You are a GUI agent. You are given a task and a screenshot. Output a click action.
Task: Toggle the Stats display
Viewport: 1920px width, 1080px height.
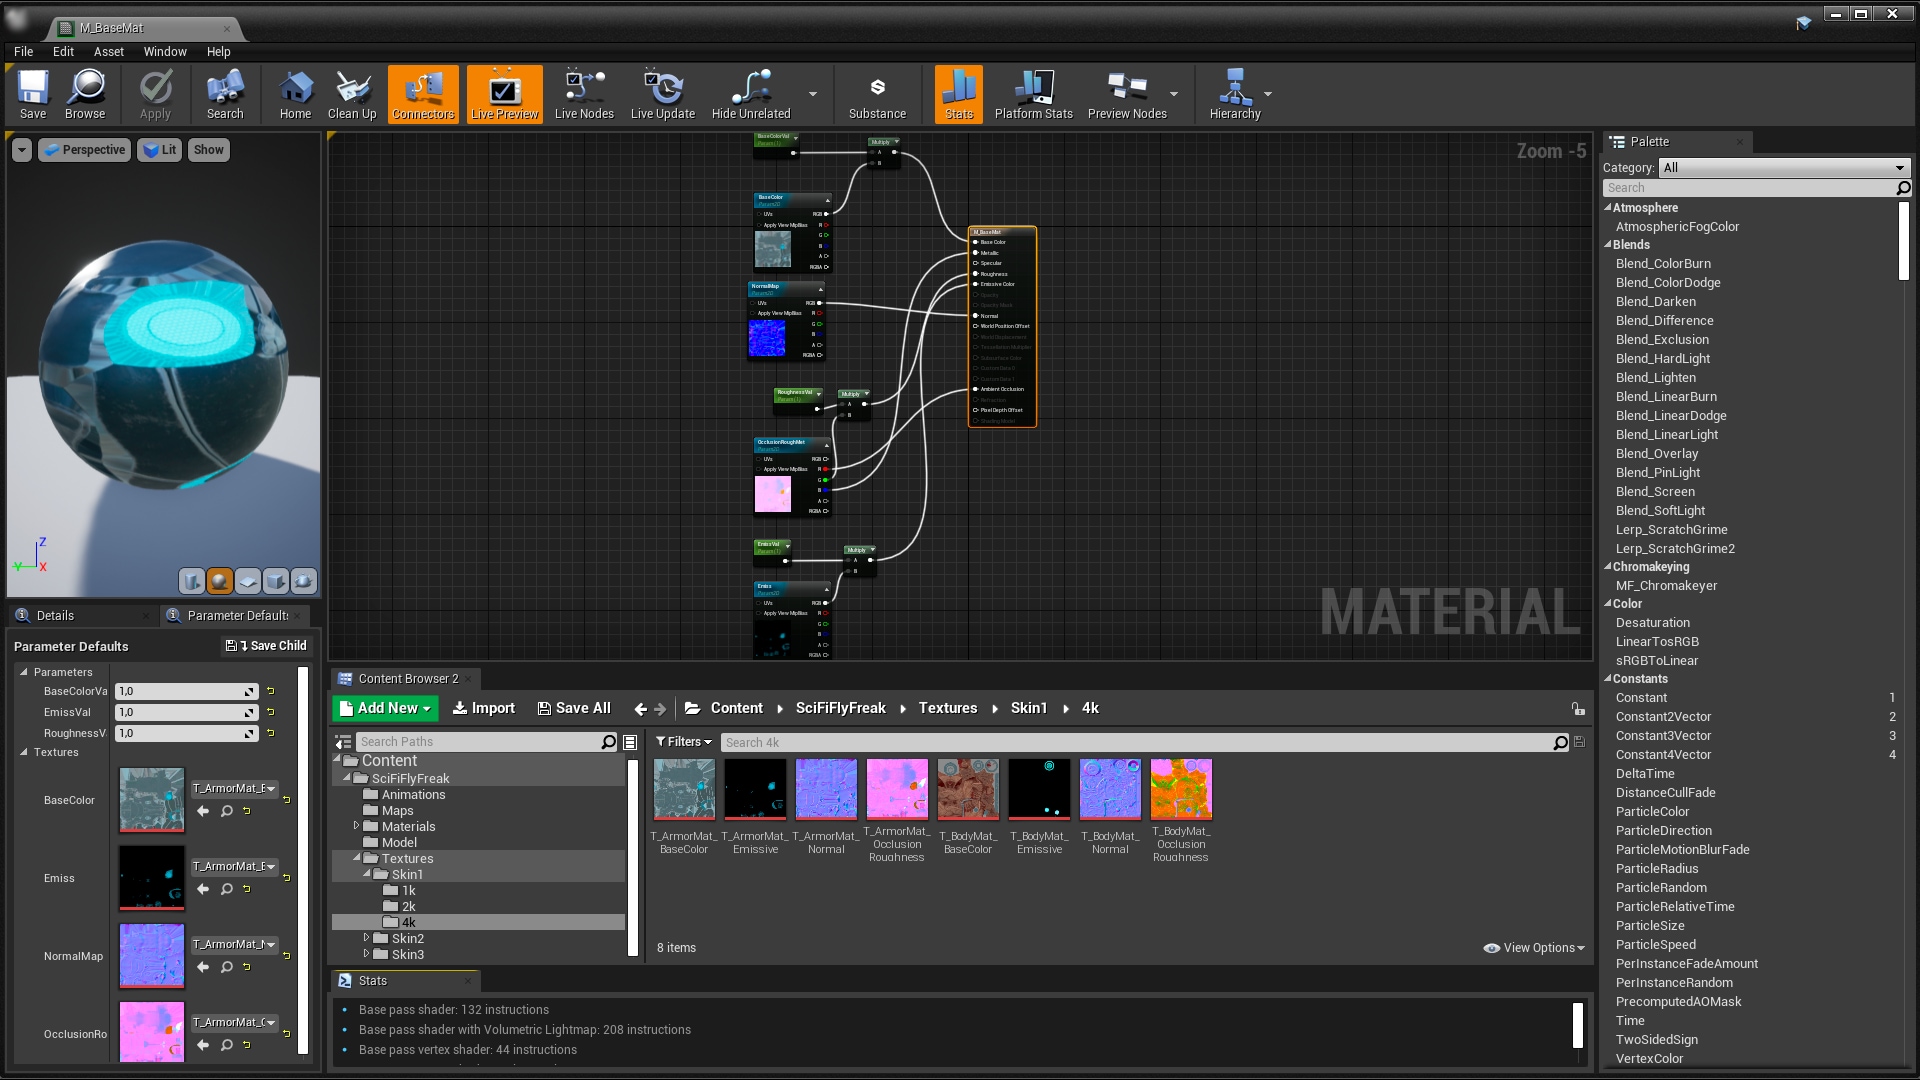coord(957,94)
